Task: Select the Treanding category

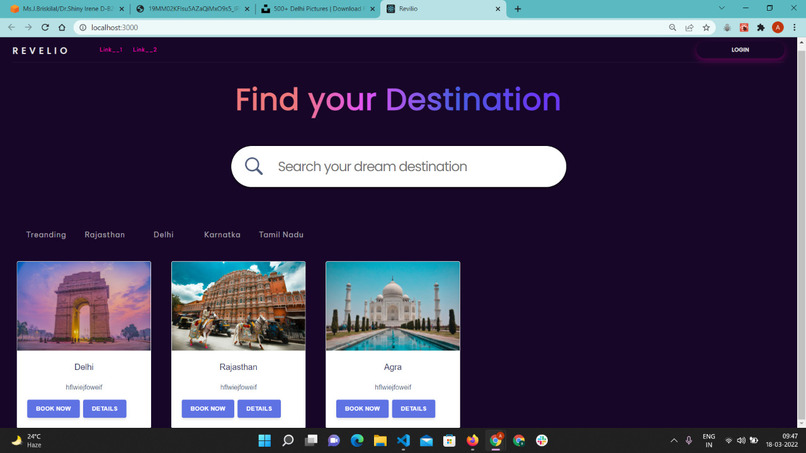Action: coord(46,234)
